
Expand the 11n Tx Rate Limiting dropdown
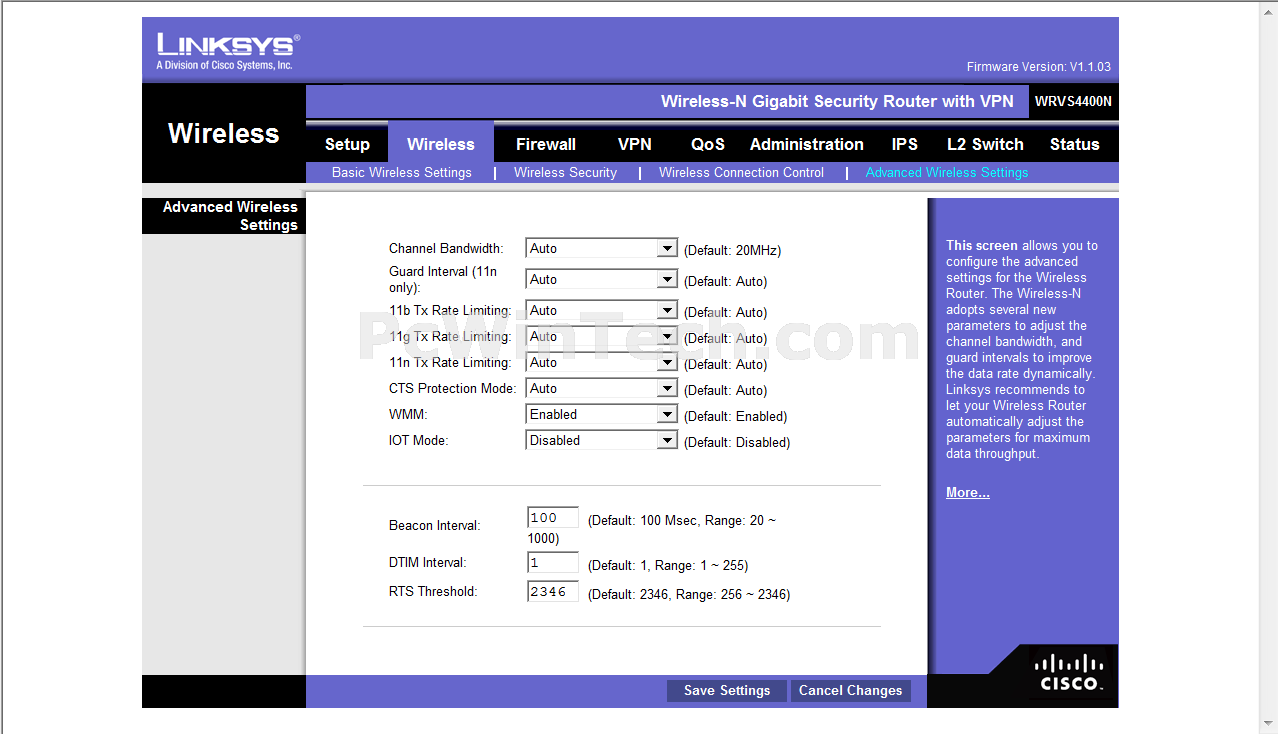coord(602,363)
